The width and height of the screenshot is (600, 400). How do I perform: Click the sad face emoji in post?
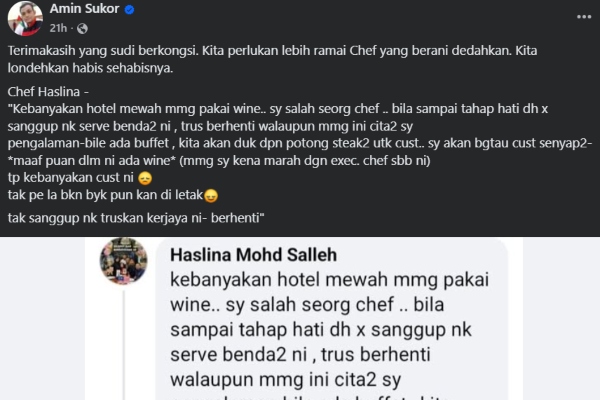coord(145,178)
